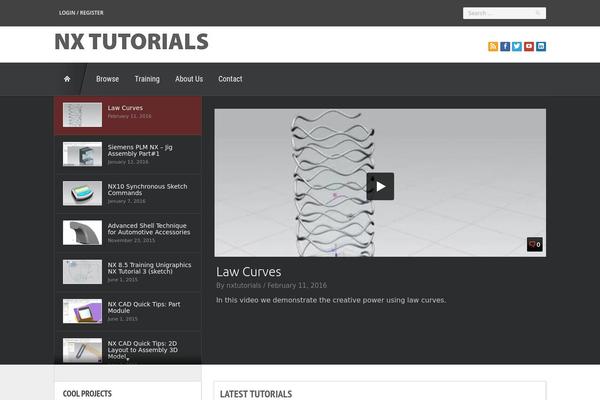Click the LATEST TUTORIALS heading
The height and width of the screenshot is (400, 600).
(x=256, y=394)
